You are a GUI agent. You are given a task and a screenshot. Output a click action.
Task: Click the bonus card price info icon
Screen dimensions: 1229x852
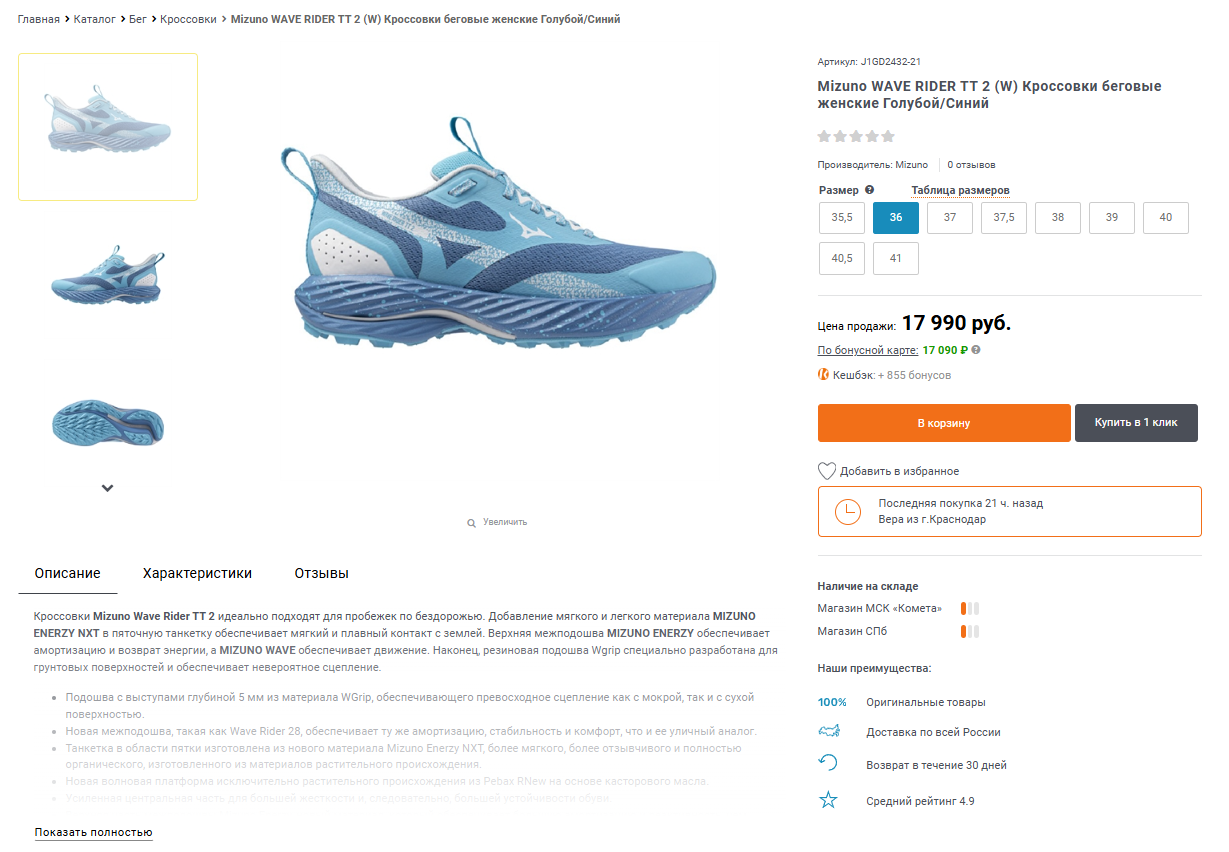point(976,350)
